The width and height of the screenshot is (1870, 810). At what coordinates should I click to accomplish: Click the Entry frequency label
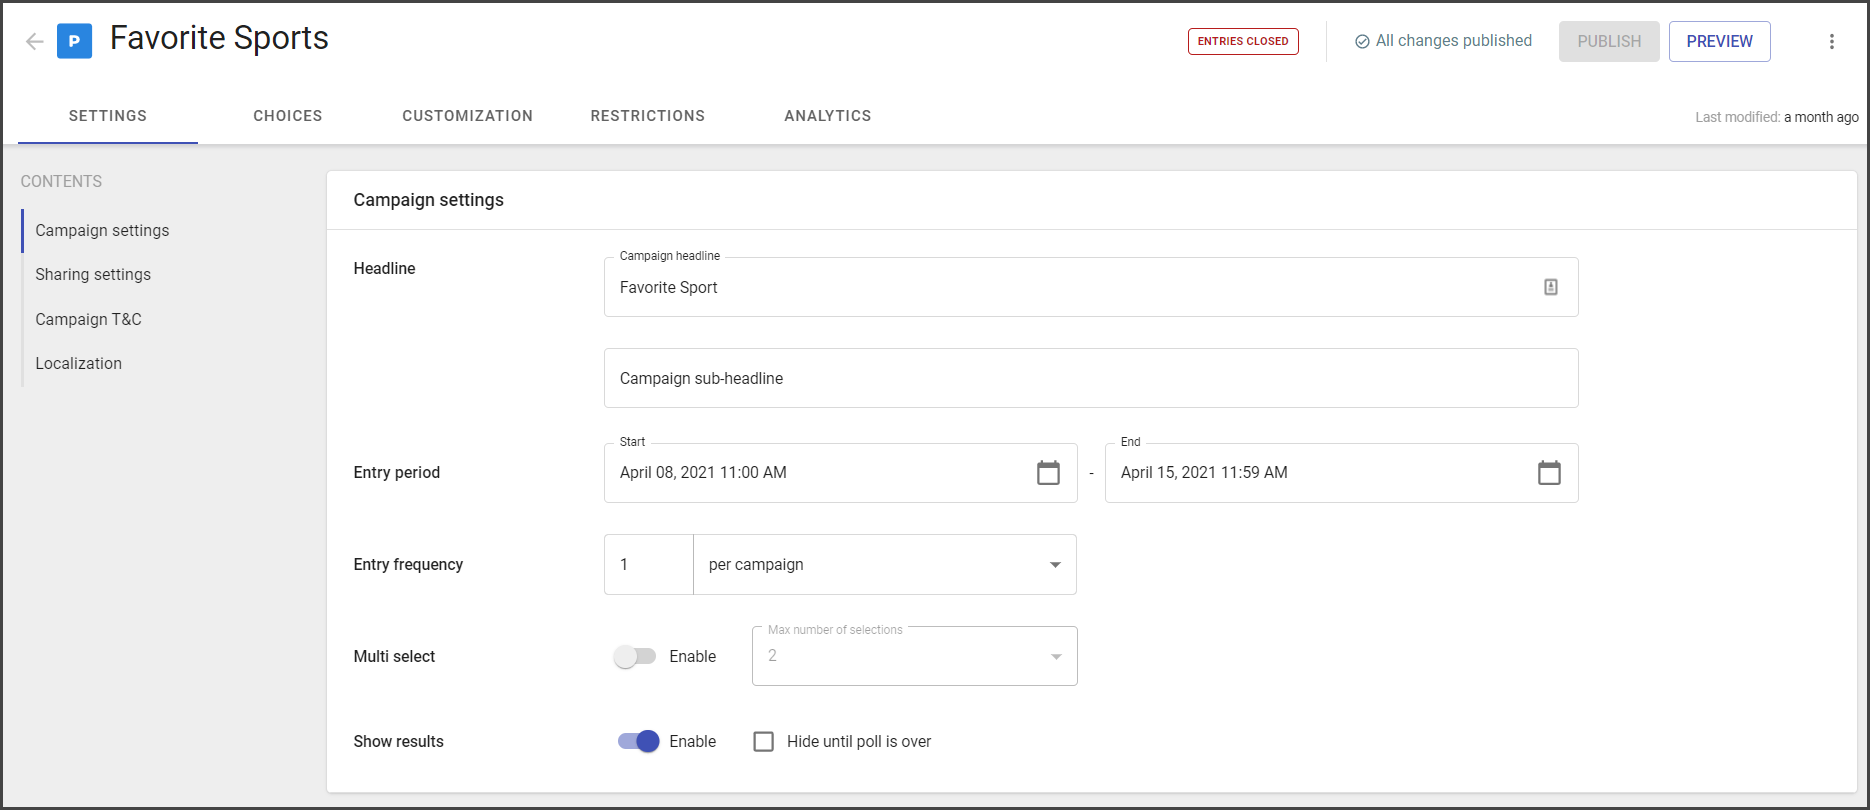coord(408,564)
